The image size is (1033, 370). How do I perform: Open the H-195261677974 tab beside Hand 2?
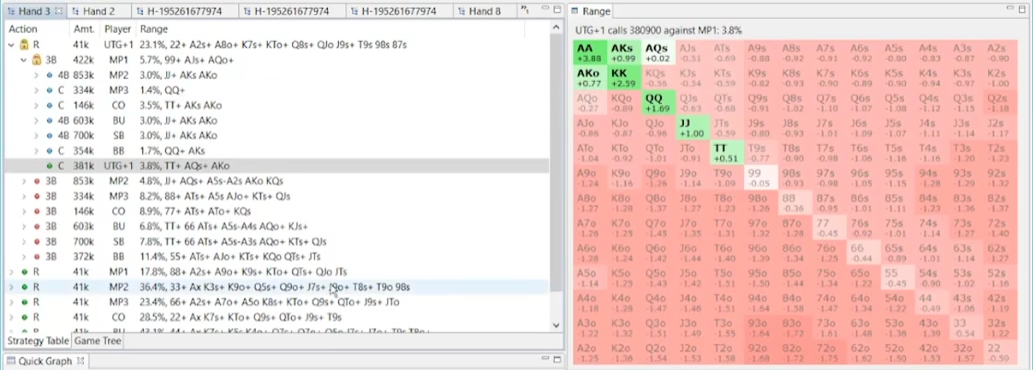pos(185,11)
